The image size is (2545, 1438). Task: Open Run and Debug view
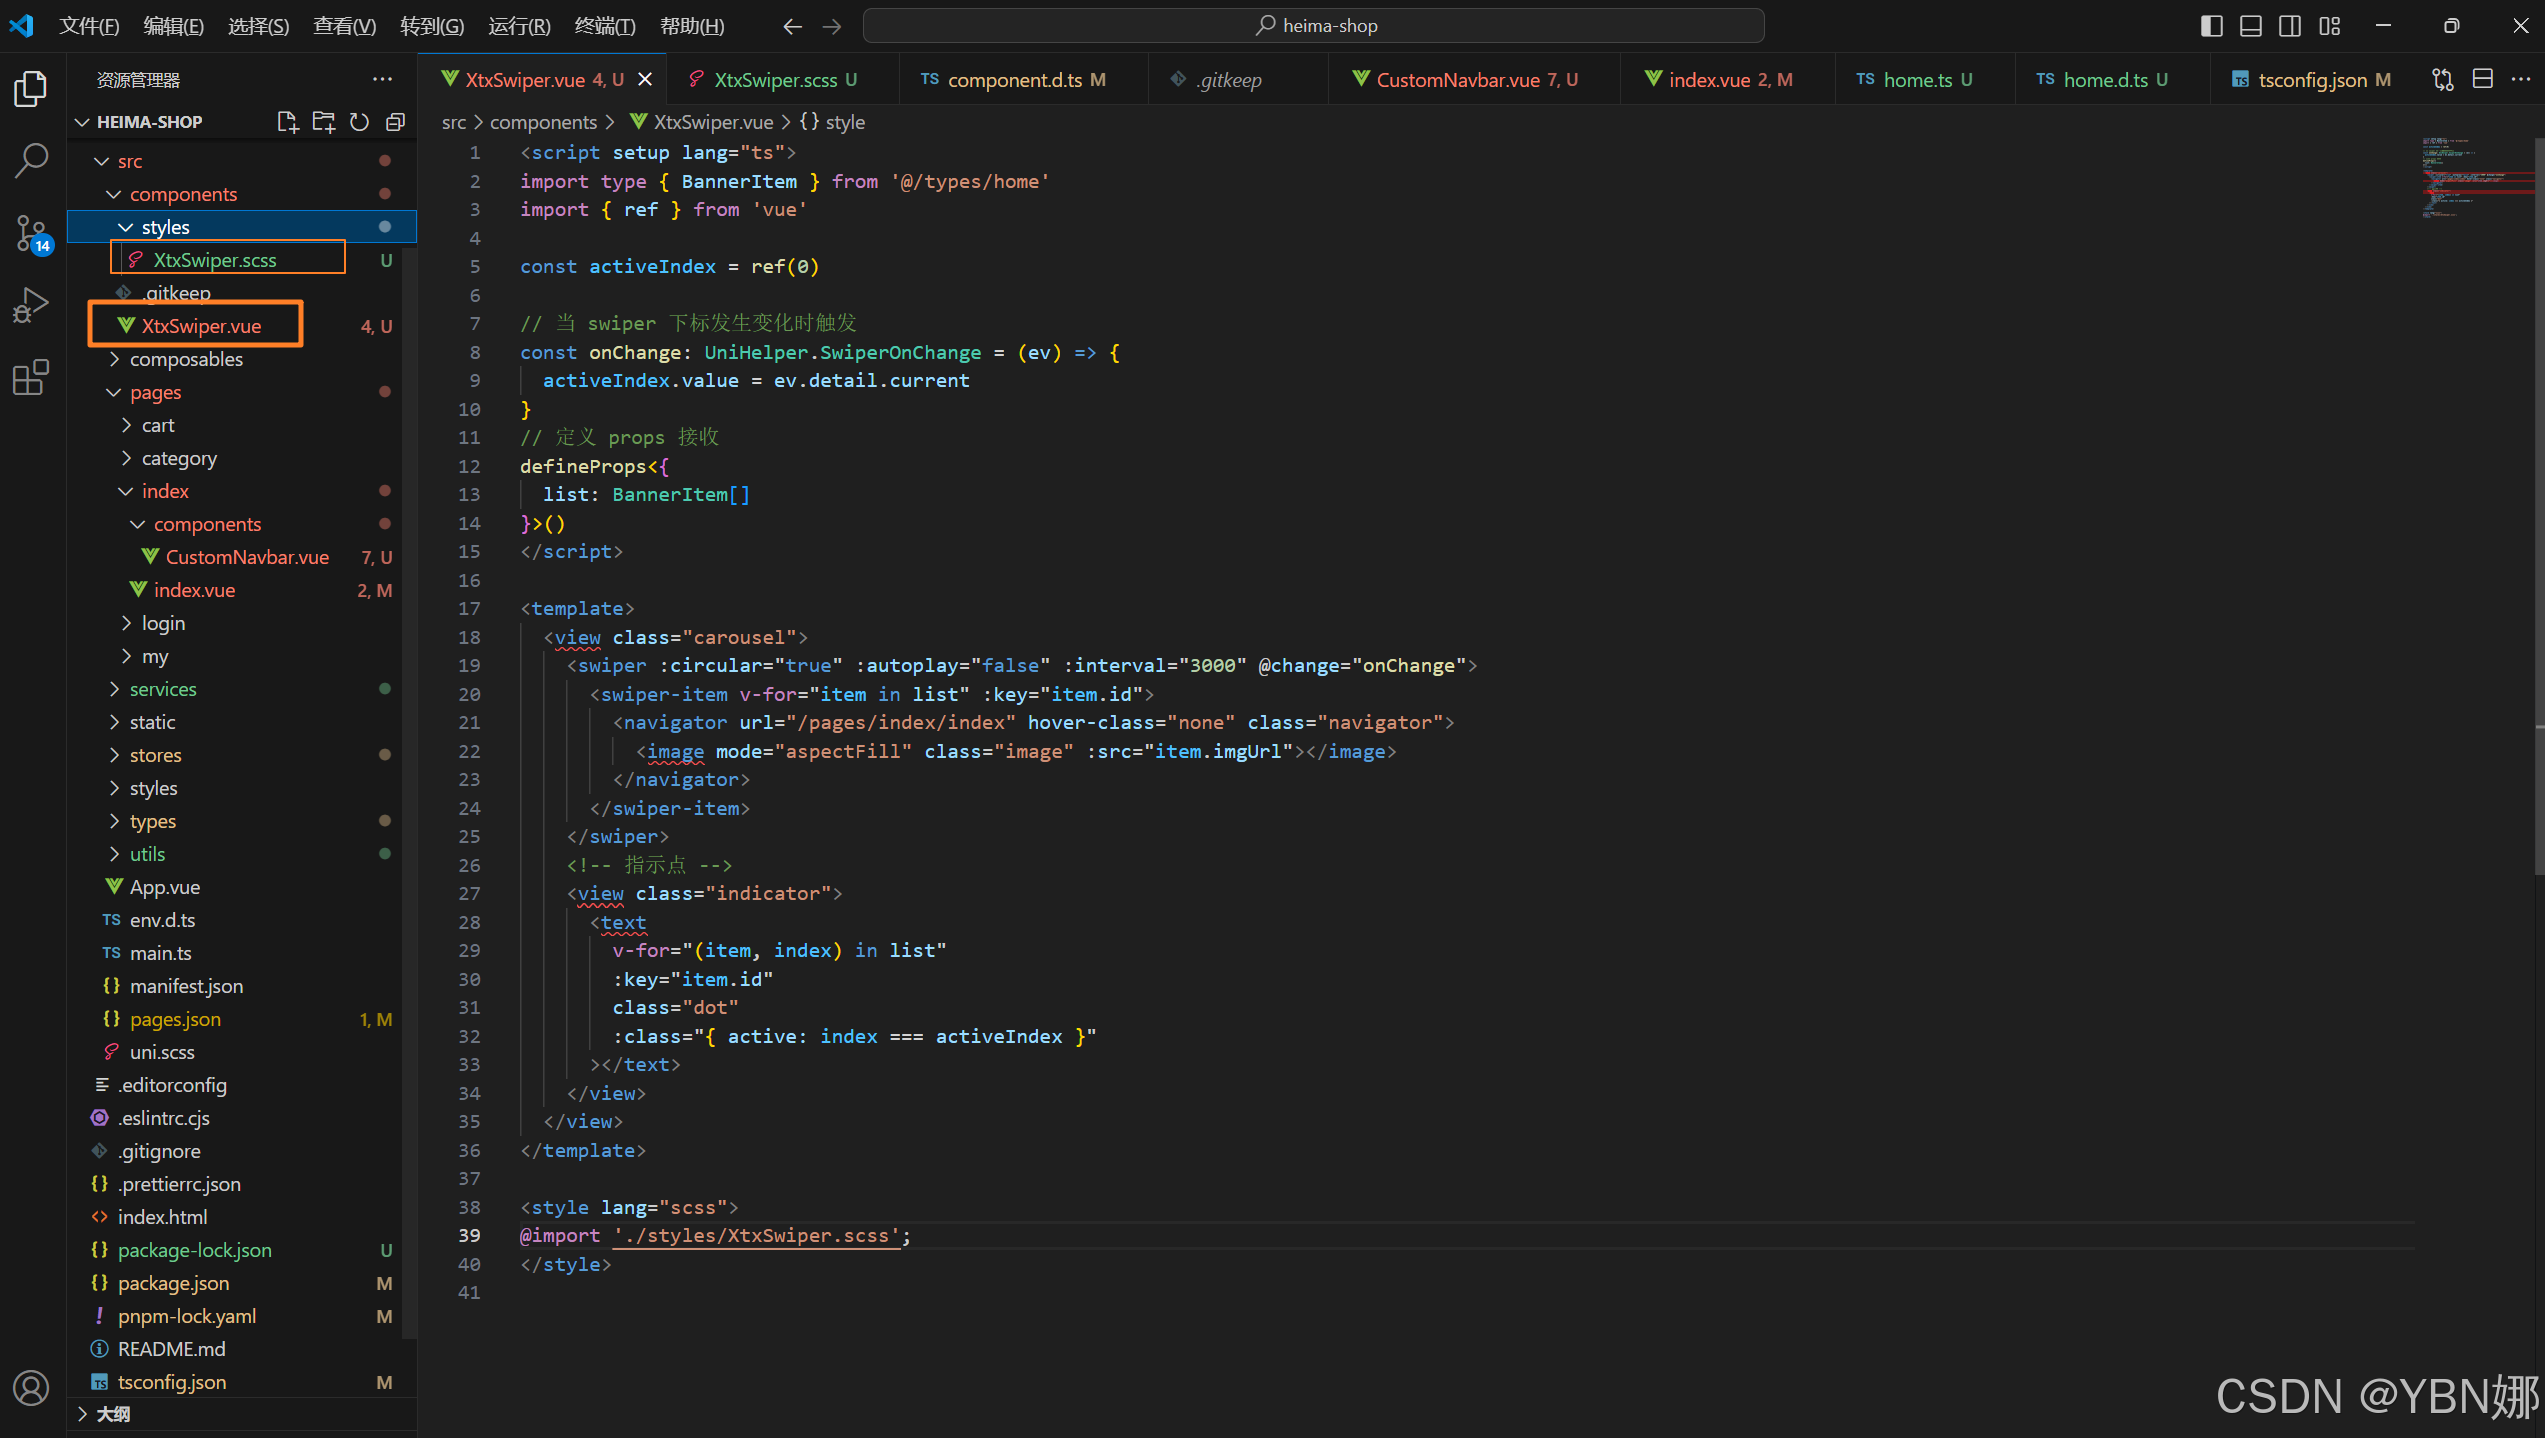point(31,305)
